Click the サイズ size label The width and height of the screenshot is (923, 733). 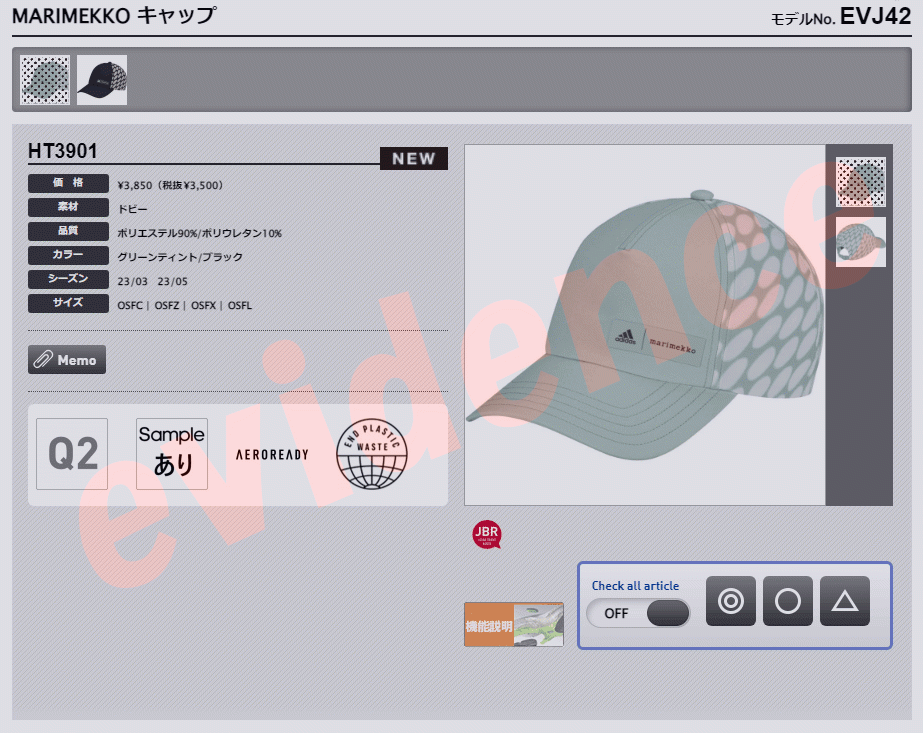click(68, 304)
